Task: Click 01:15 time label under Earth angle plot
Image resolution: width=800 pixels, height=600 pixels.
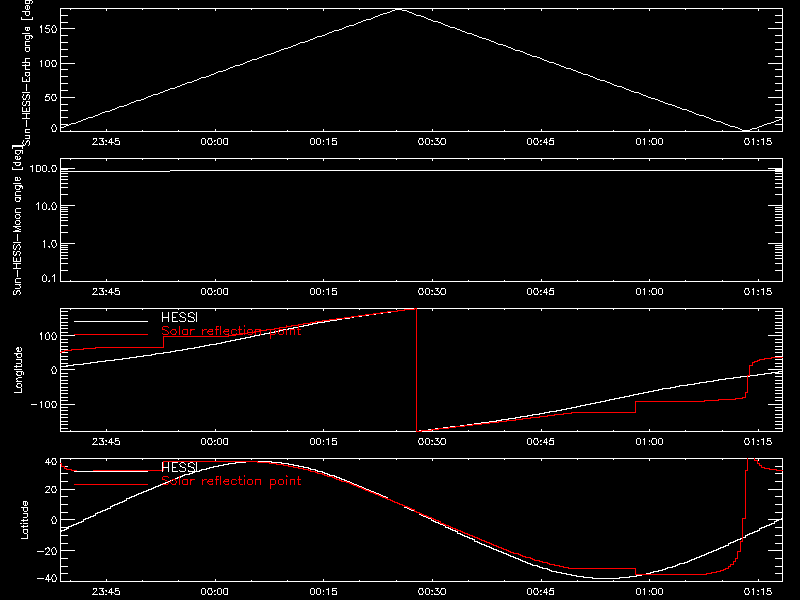Action: (x=758, y=142)
